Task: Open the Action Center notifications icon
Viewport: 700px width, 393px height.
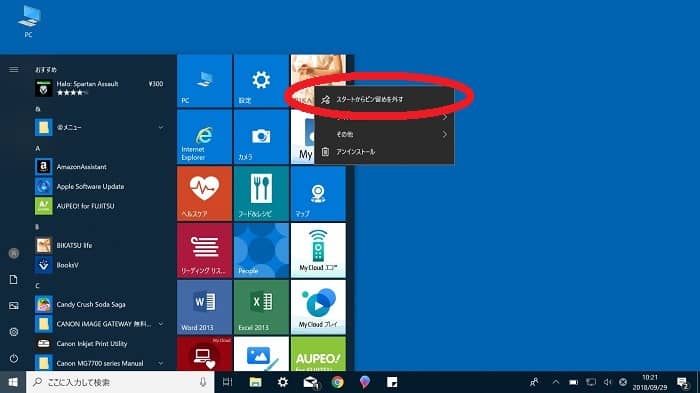Action: (683, 383)
